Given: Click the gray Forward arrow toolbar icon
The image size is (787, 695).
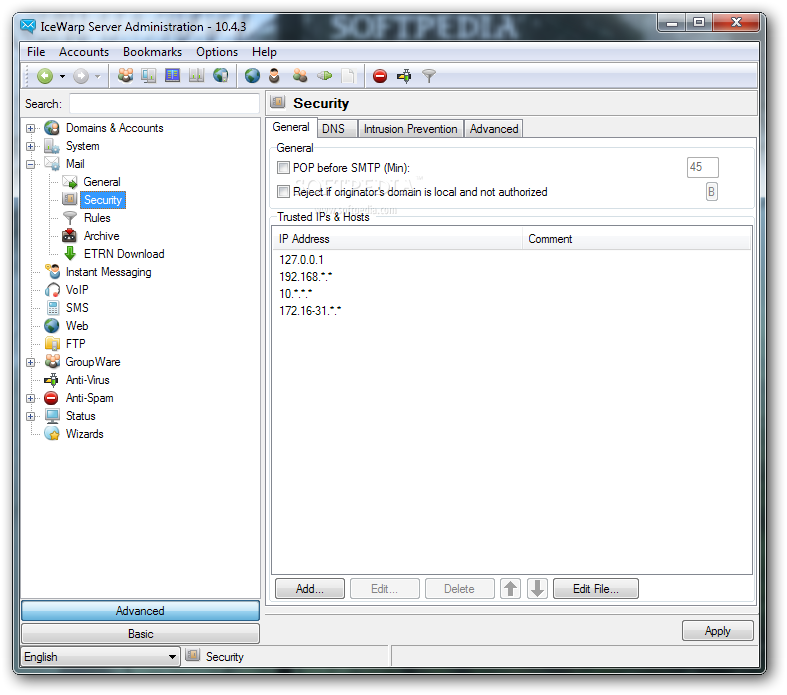Looking at the screenshot, I should pos(81,76).
